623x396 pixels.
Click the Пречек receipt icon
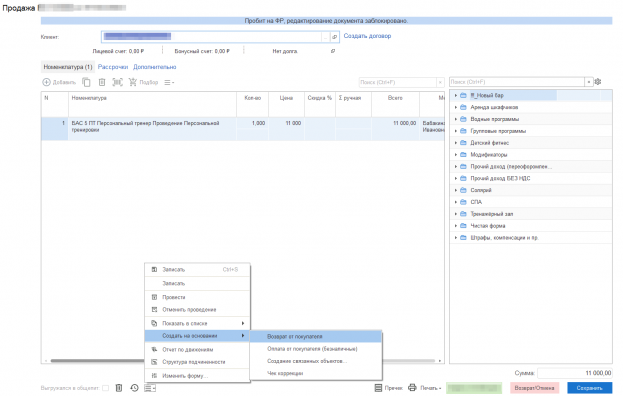coord(378,388)
